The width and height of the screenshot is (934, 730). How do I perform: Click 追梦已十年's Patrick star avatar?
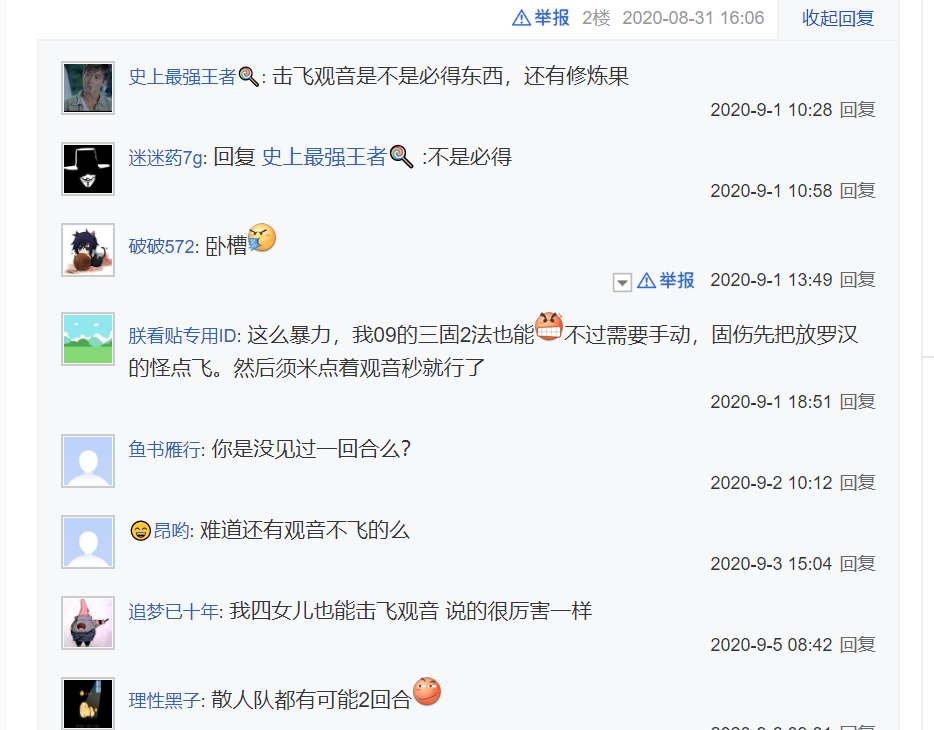click(x=88, y=623)
